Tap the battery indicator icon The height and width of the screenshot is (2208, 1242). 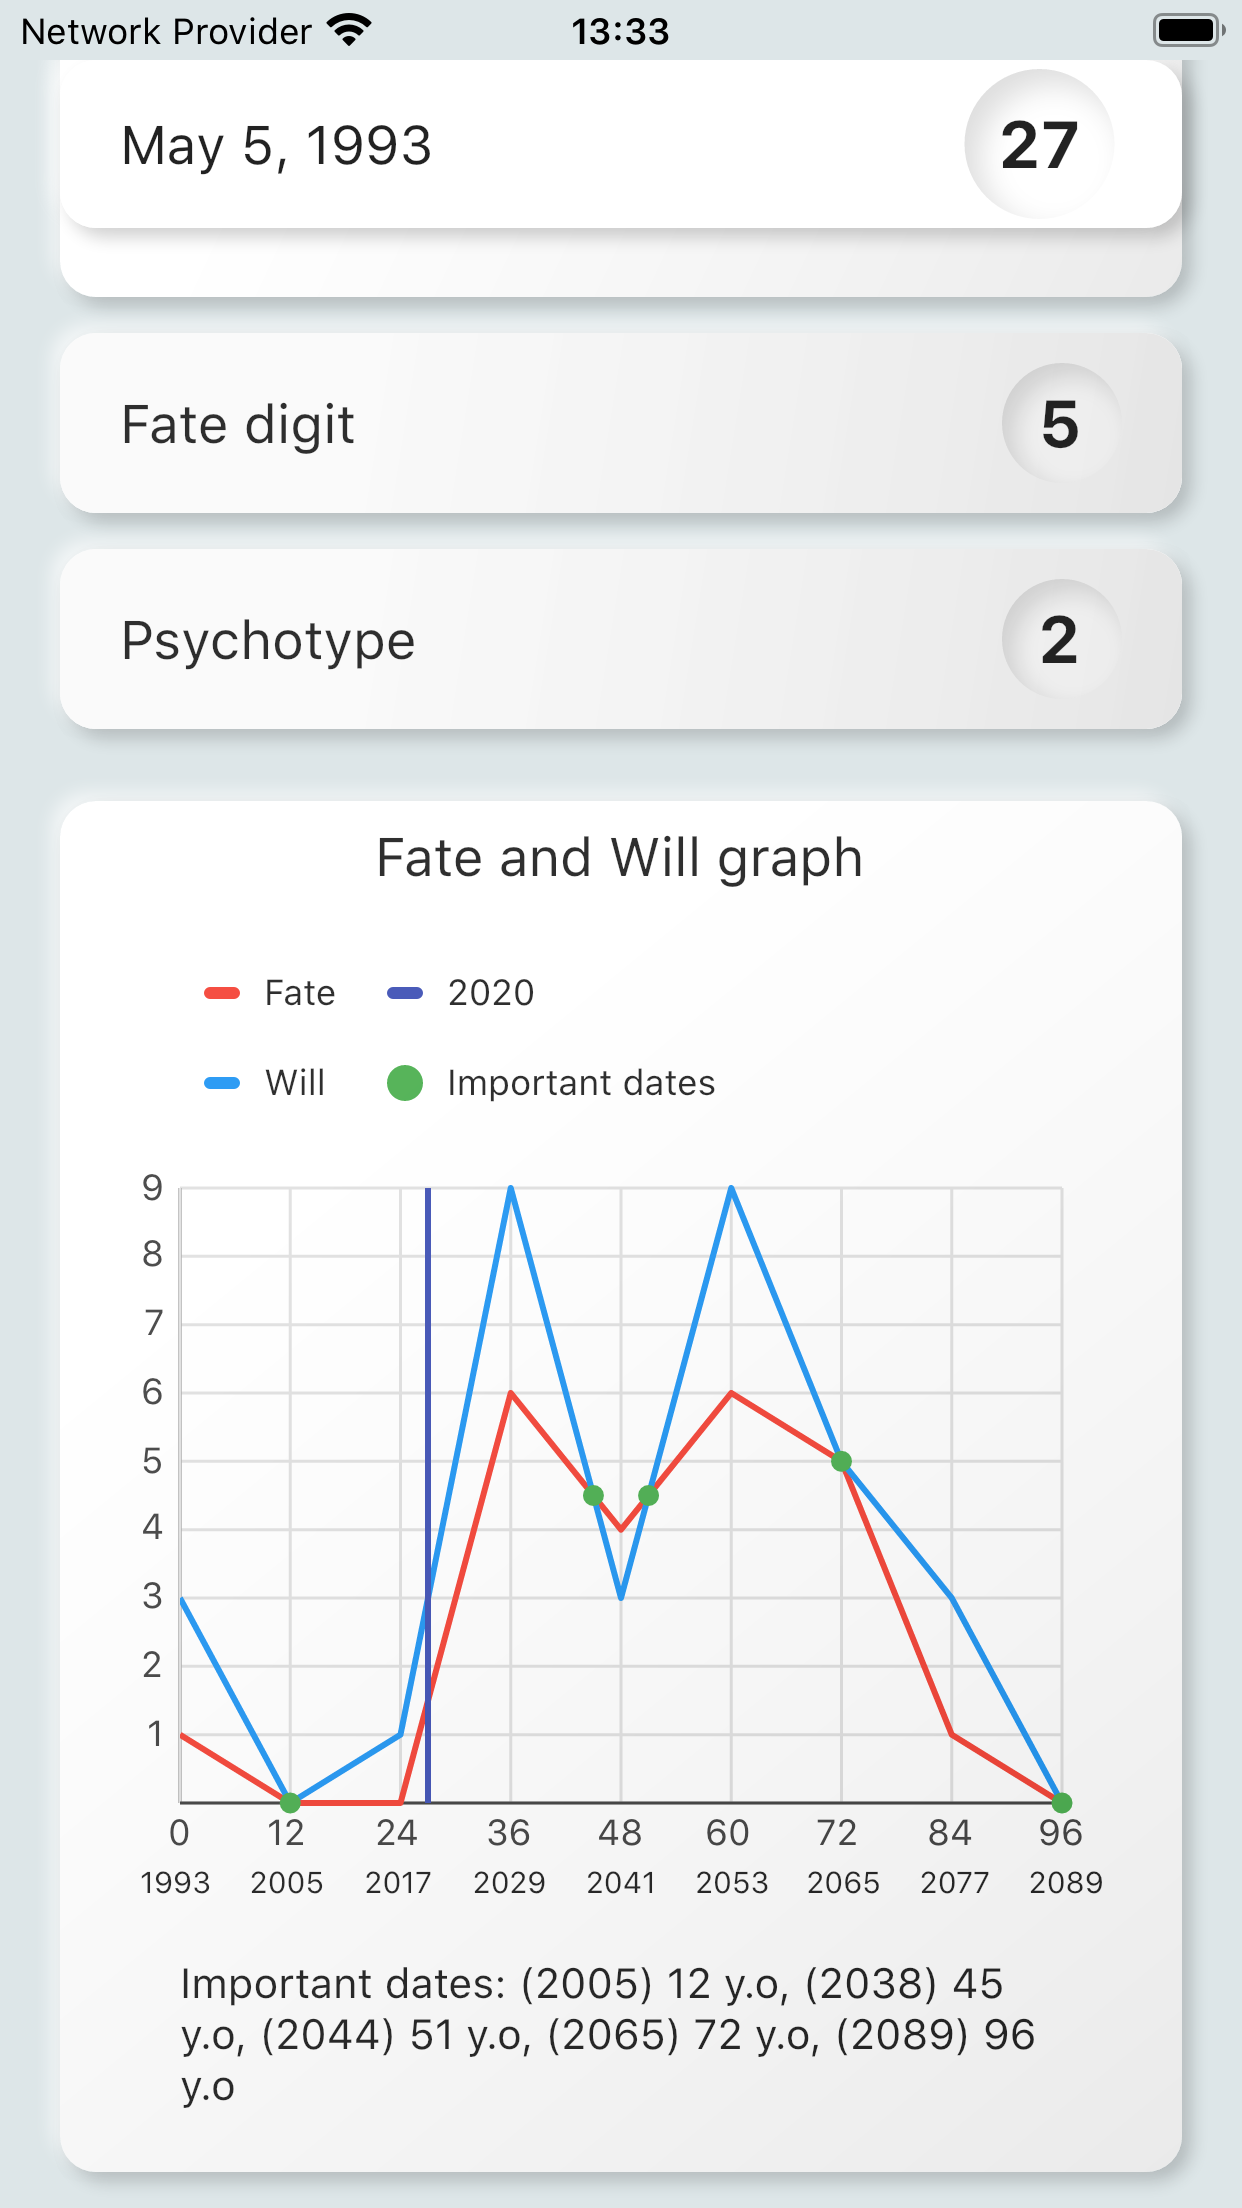pyautogui.click(x=1188, y=31)
